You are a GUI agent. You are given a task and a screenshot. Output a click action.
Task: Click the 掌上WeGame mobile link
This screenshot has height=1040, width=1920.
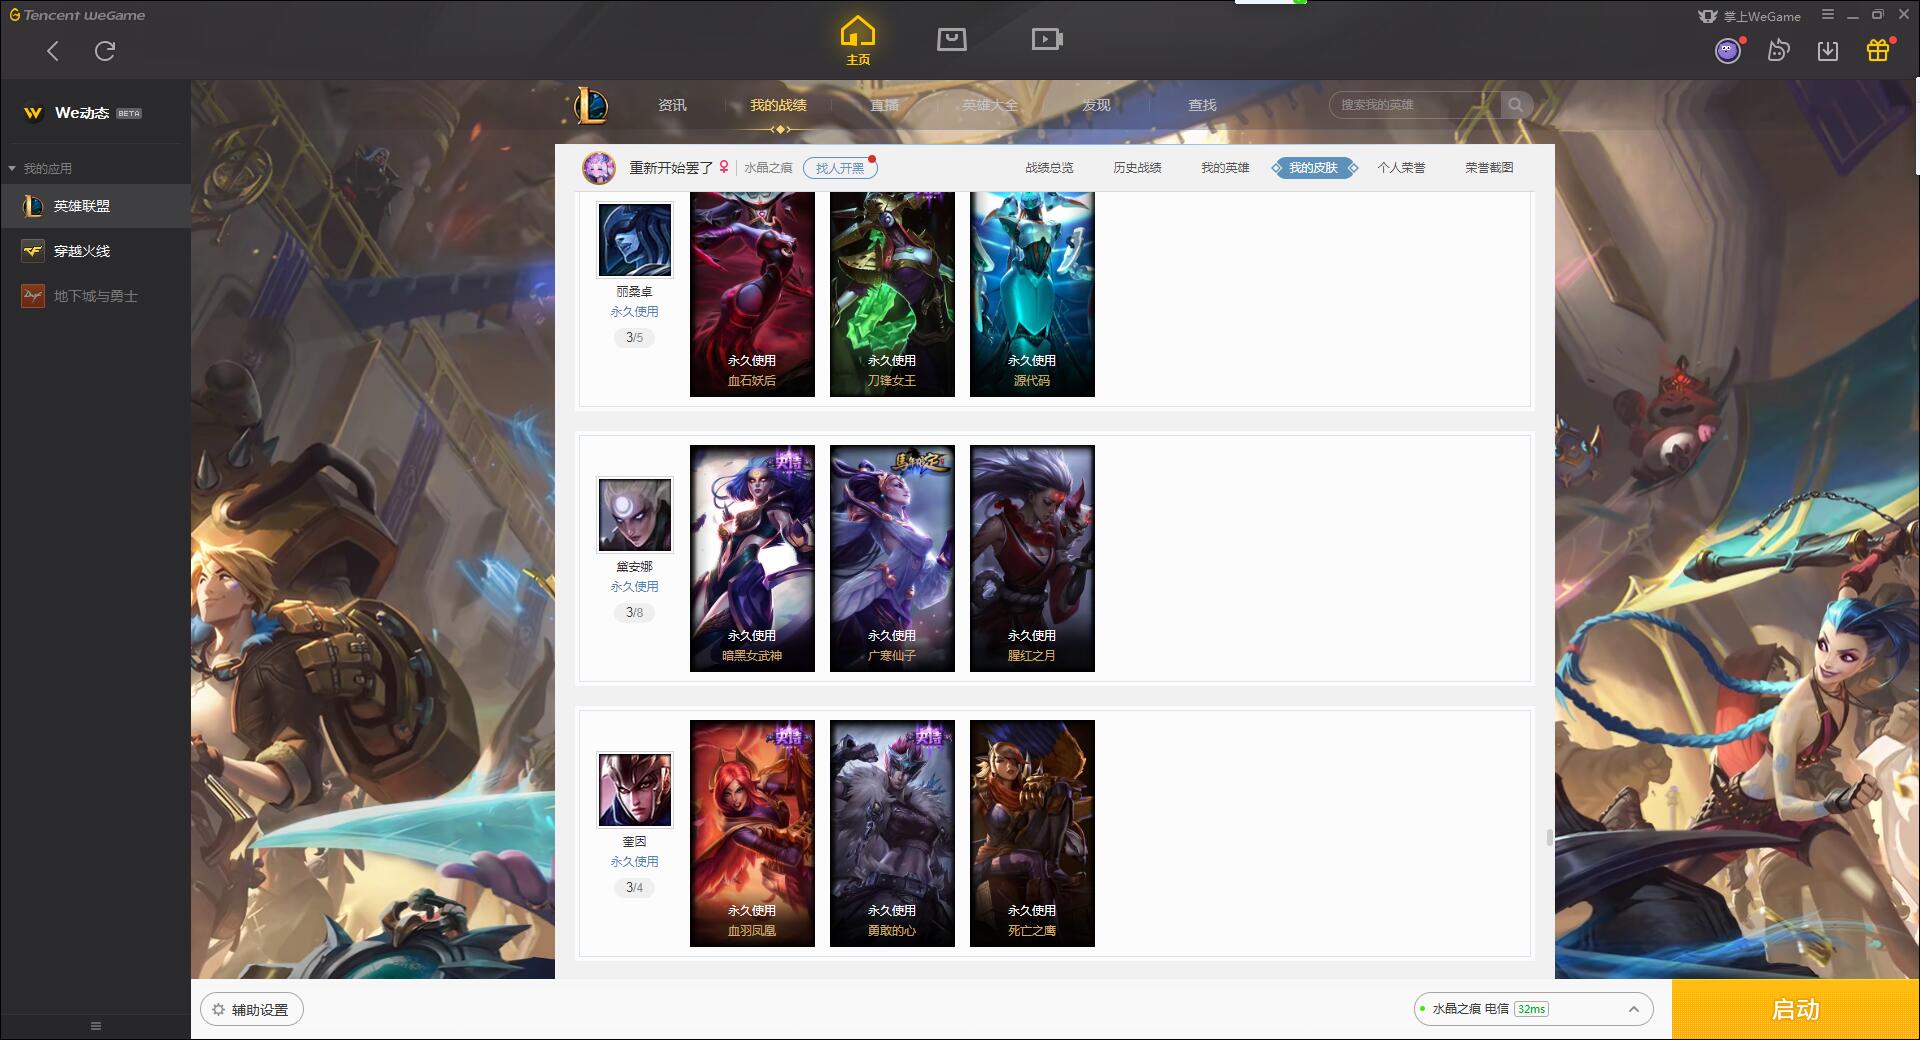pyautogui.click(x=1749, y=16)
